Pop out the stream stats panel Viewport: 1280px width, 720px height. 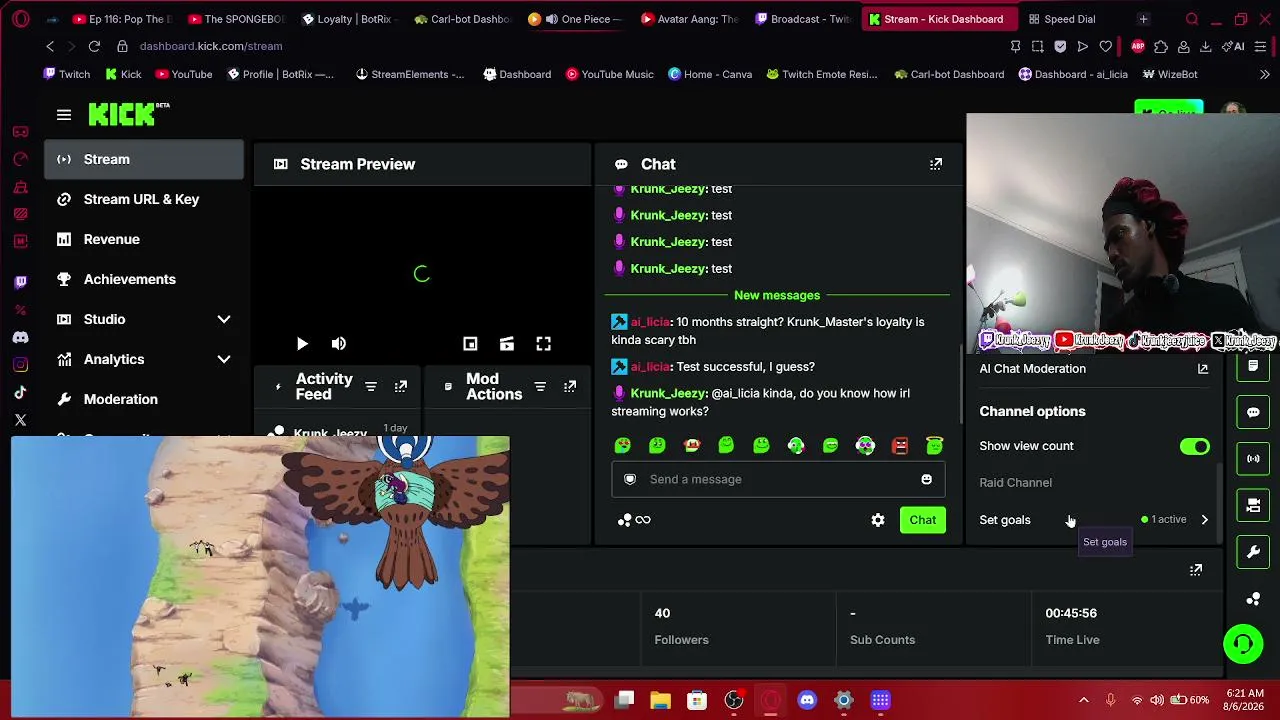coord(1196,570)
